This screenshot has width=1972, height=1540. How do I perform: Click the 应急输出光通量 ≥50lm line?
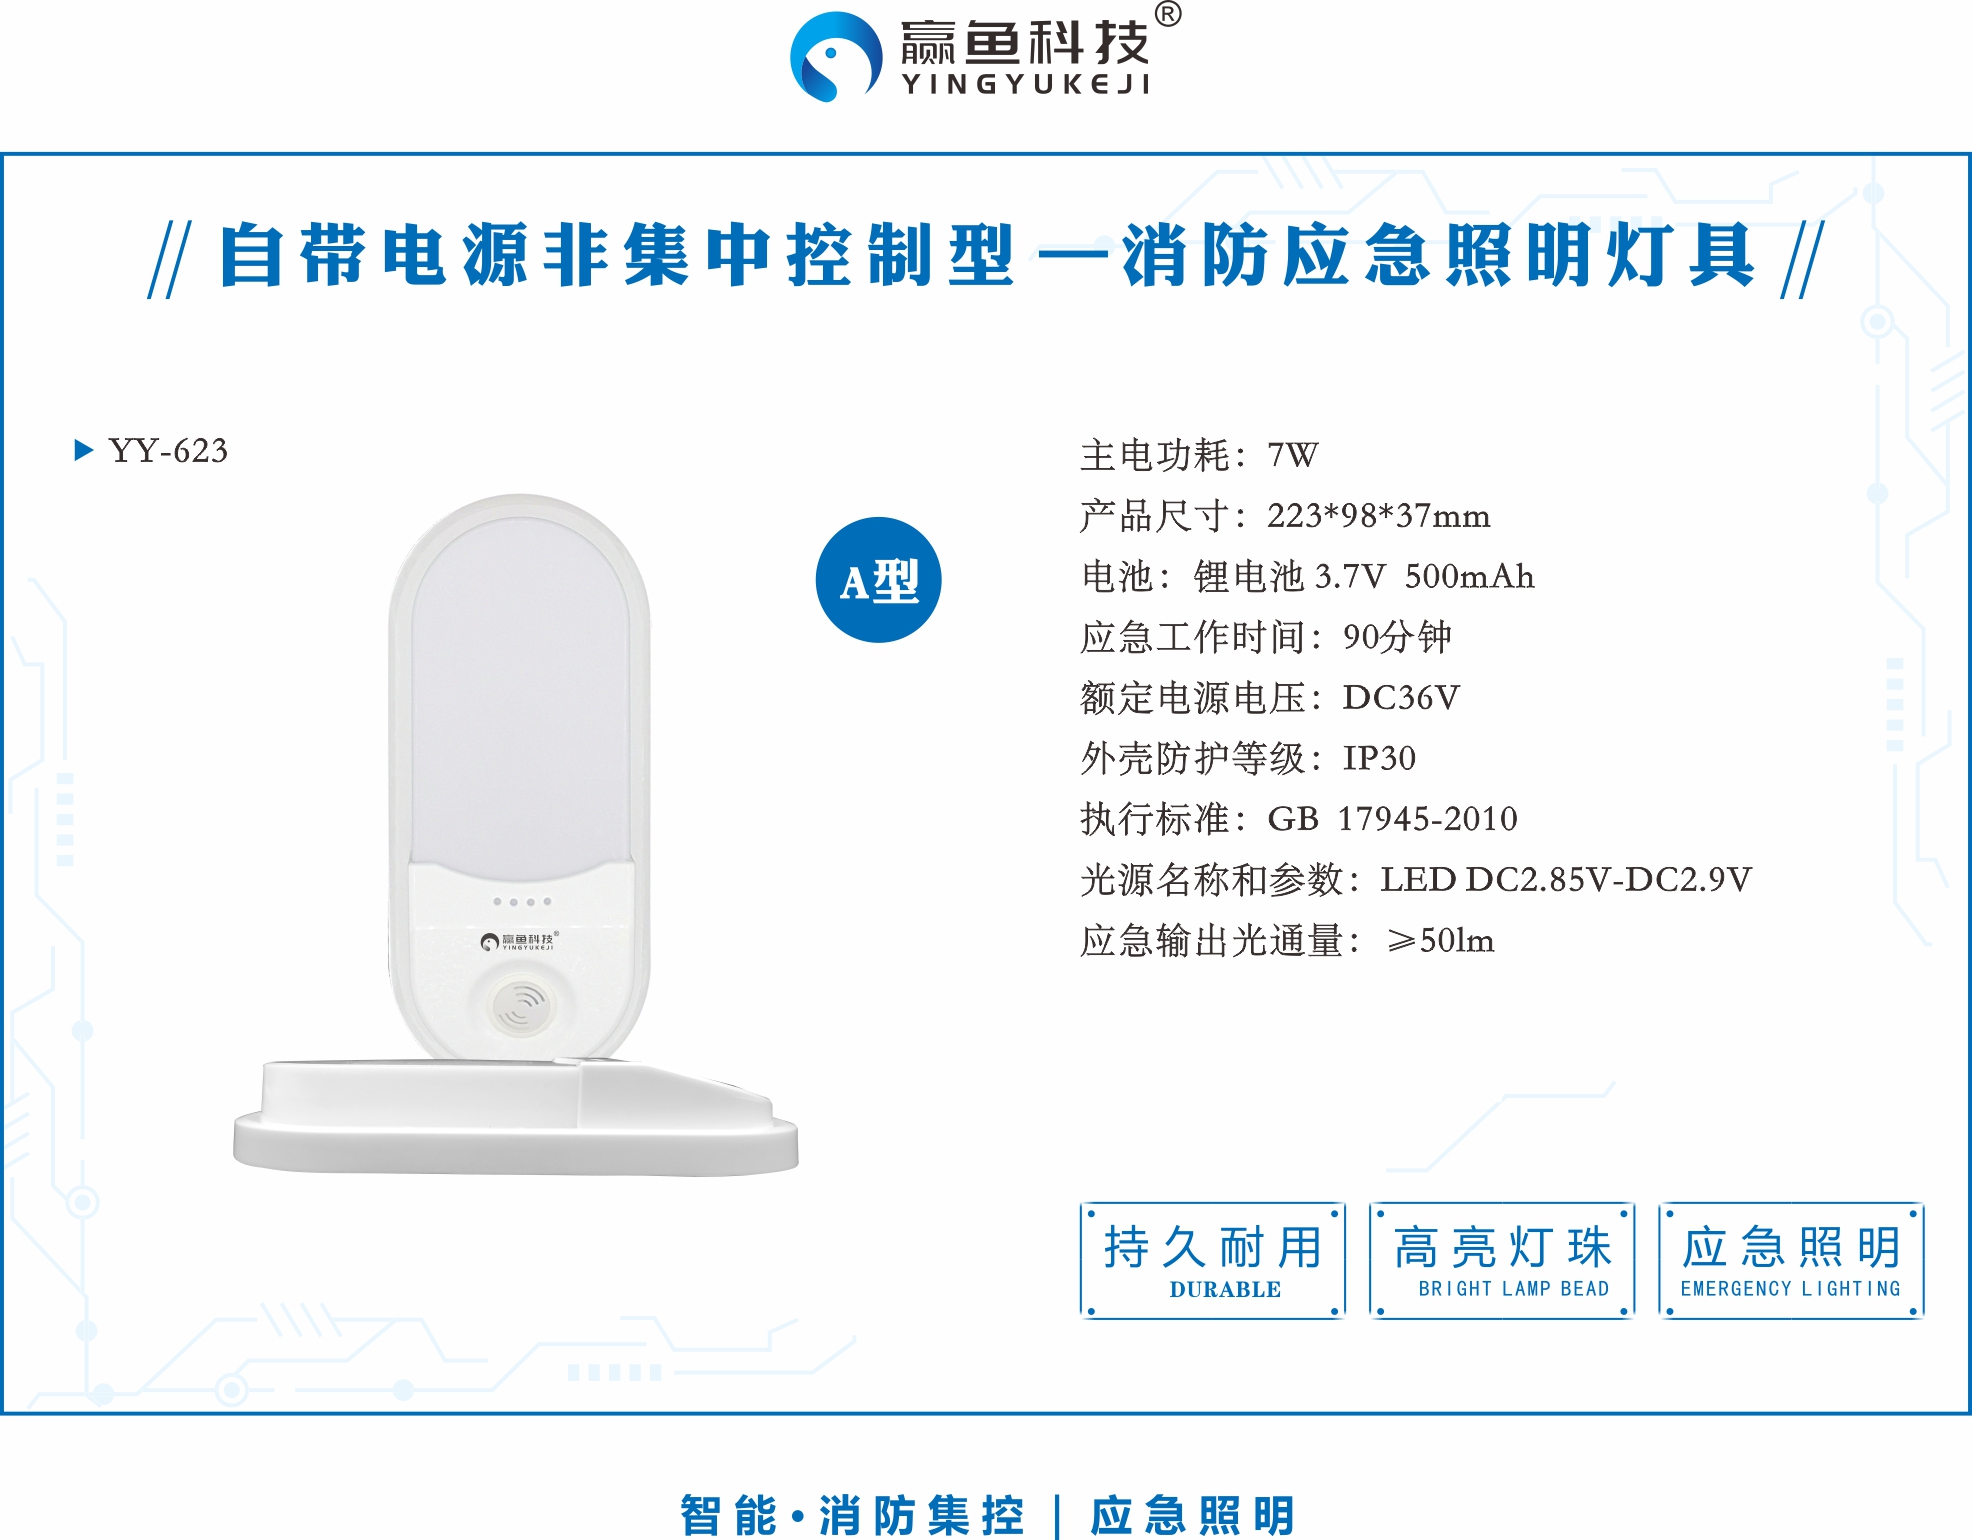point(1287,941)
